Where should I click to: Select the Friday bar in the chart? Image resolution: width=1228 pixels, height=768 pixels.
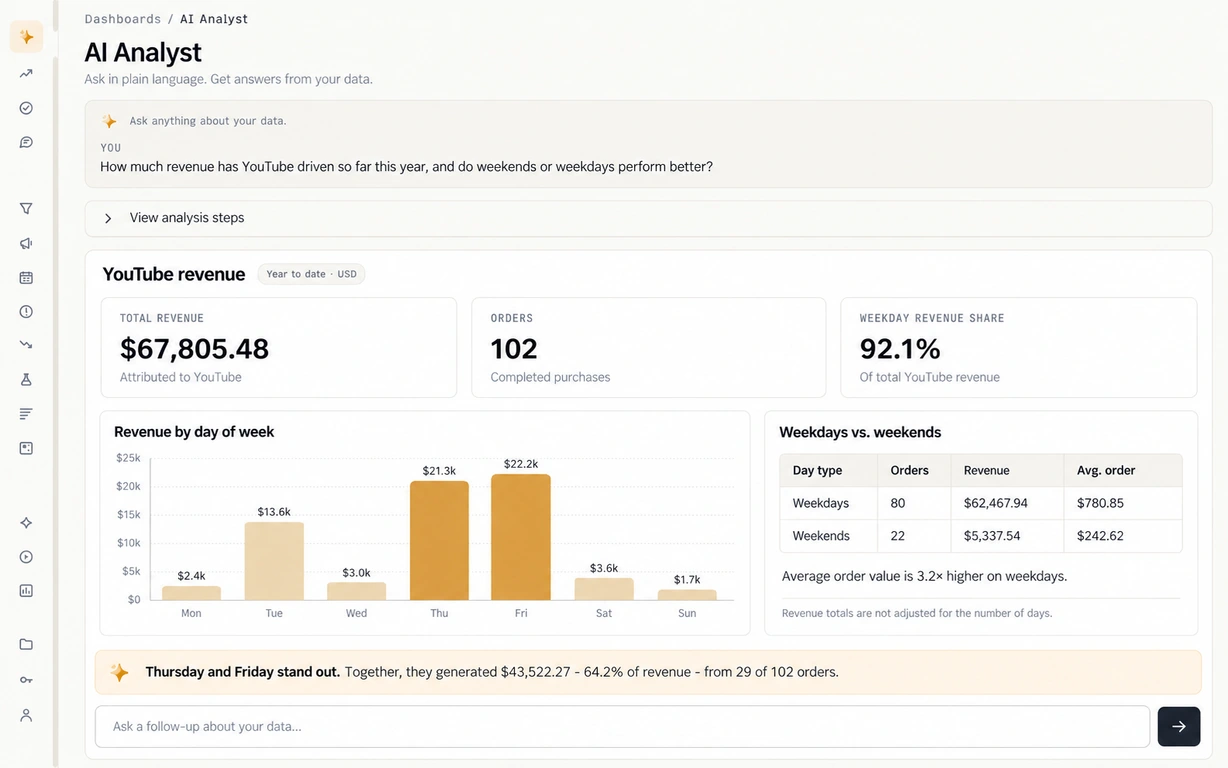[x=521, y=537]
